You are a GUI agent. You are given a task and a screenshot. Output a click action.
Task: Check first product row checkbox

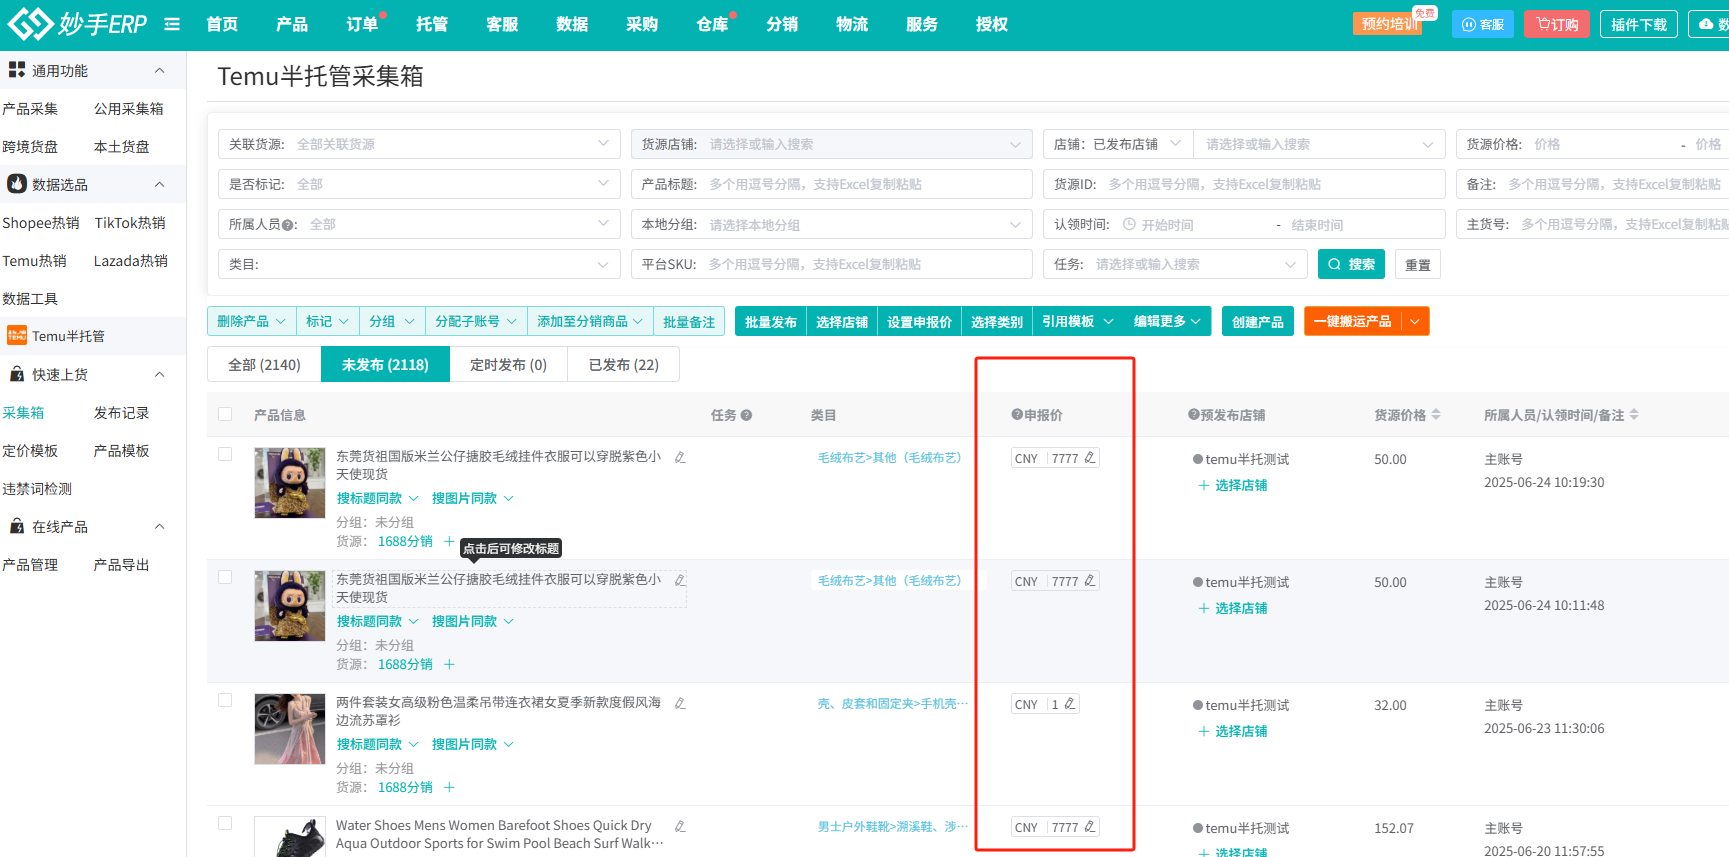(x=225, y=454)
